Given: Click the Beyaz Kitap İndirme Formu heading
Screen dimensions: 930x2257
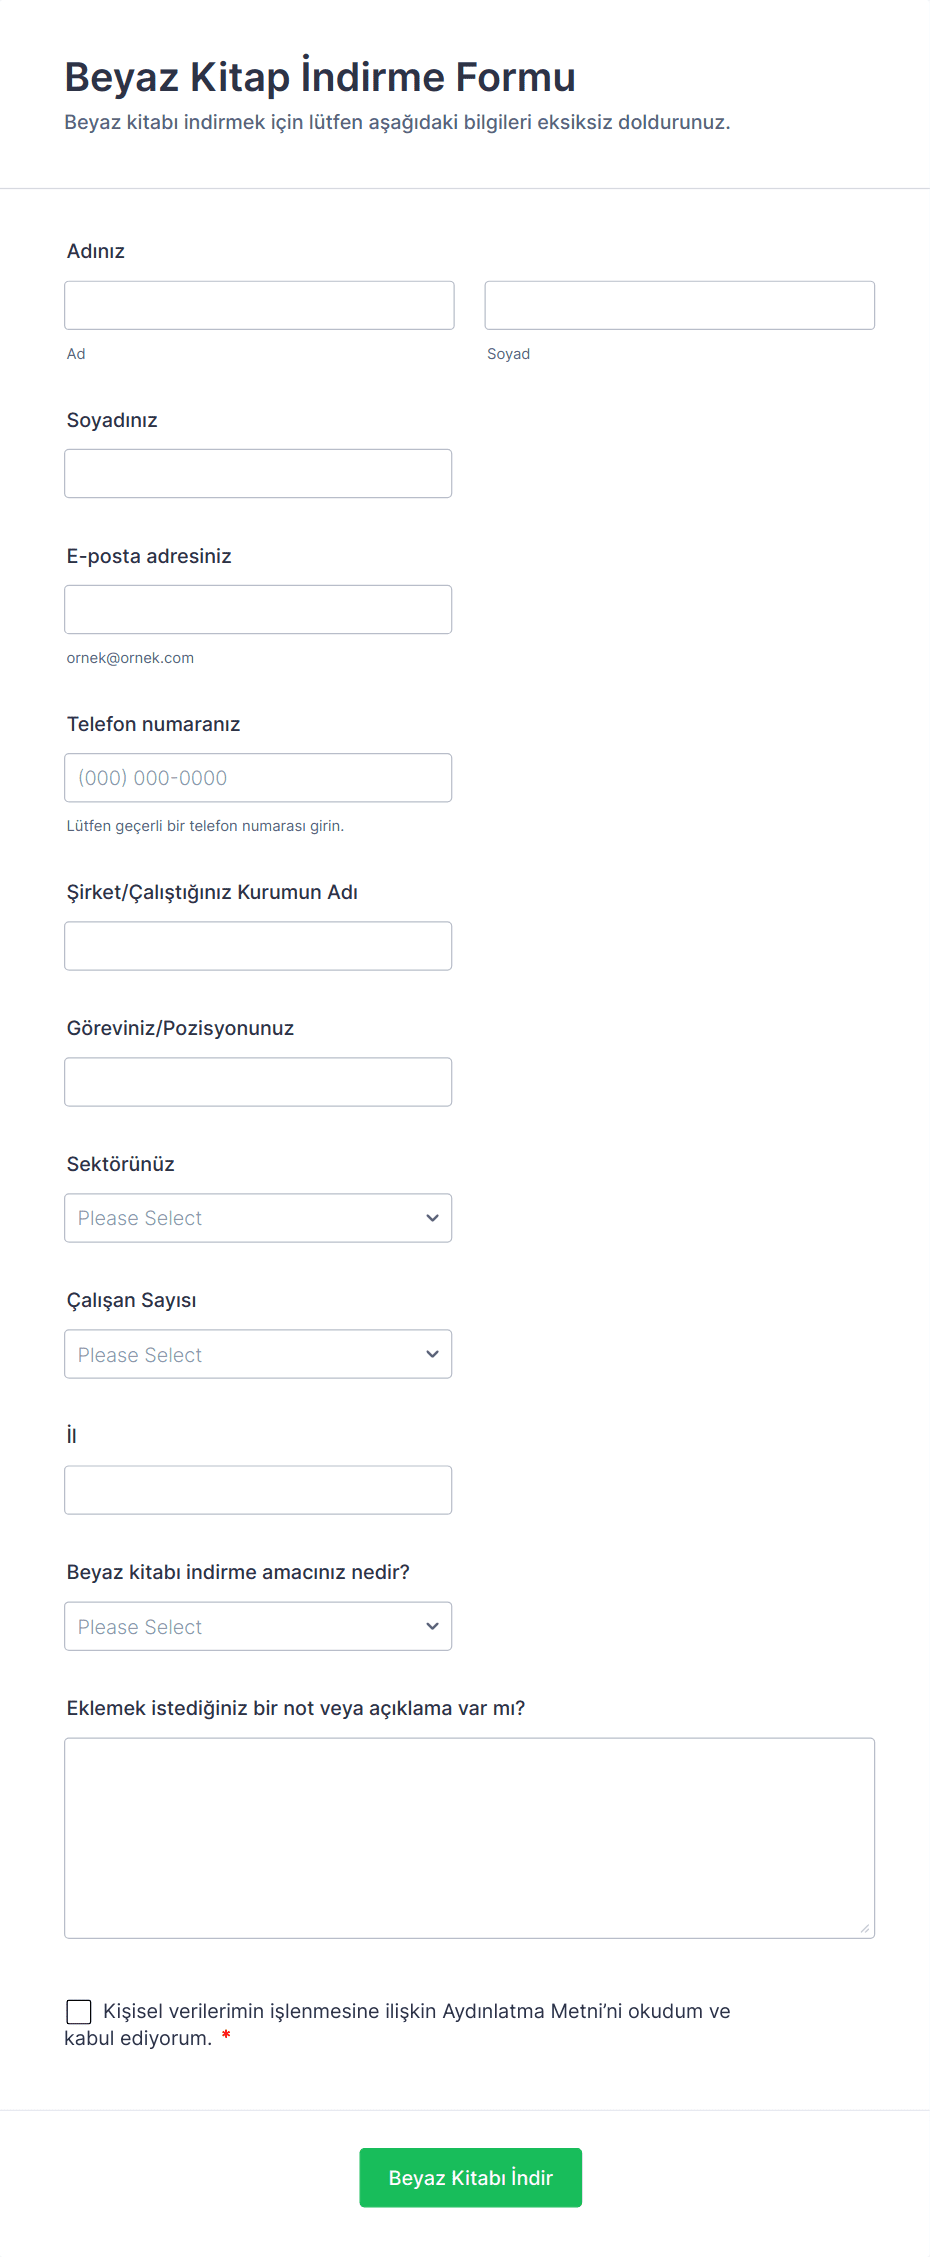Looking at the screenshot, I should tap(320, 77).
